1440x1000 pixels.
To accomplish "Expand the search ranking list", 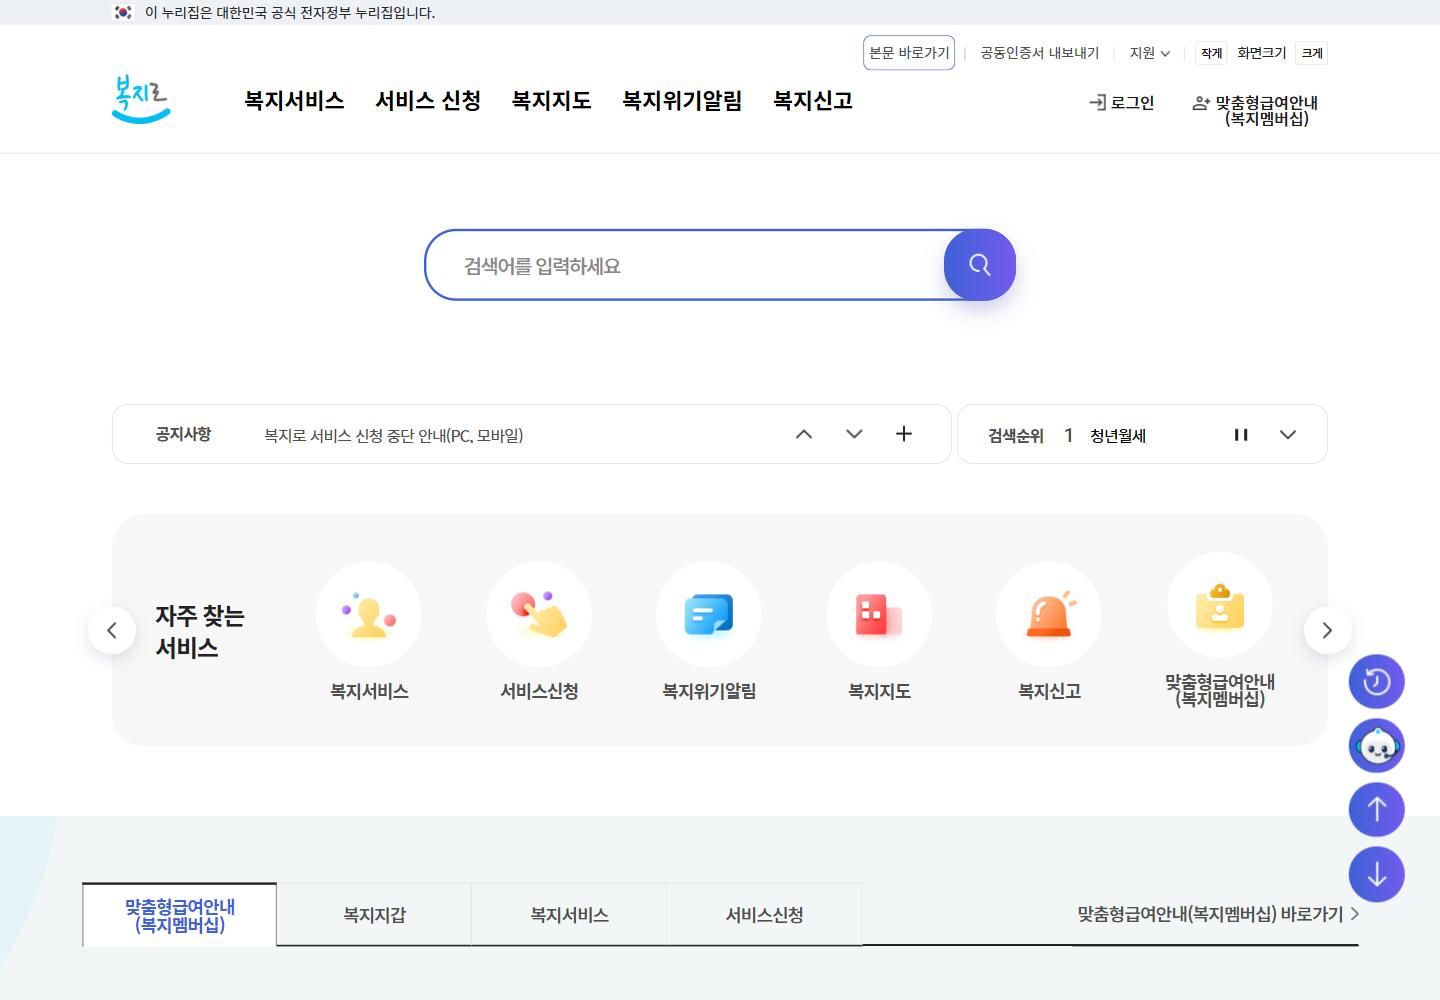I will click(x=1288, y=435).
